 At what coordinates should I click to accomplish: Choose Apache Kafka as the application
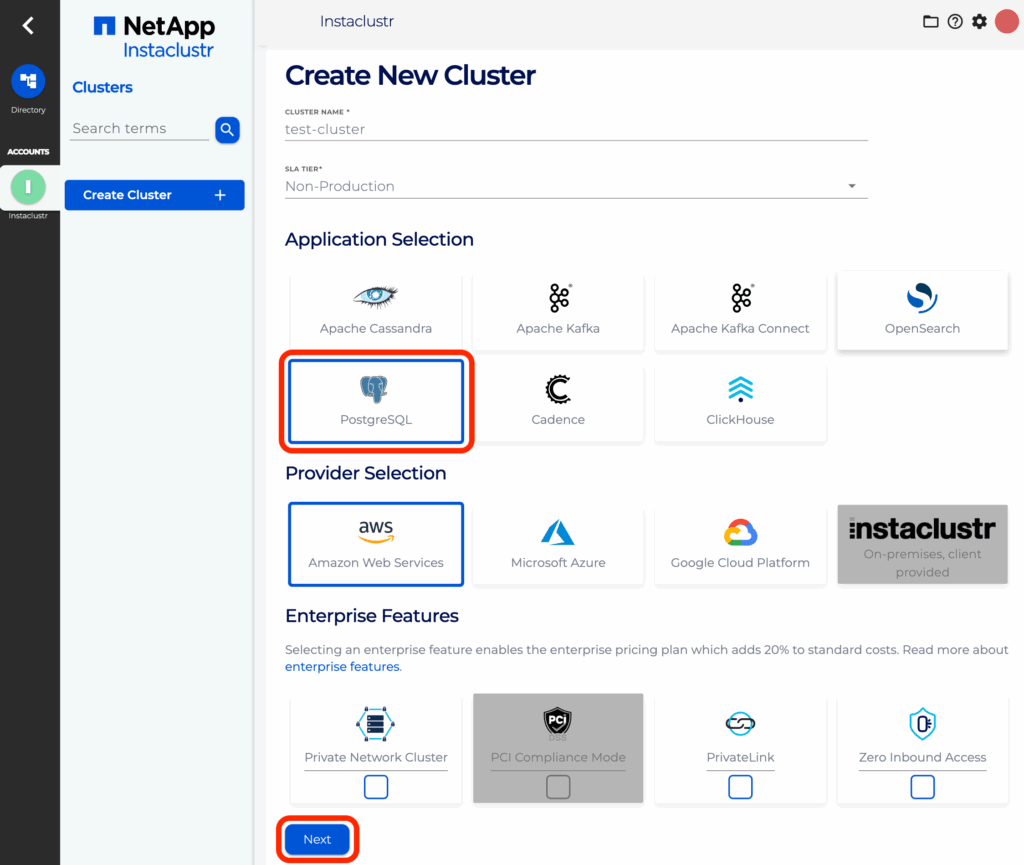click(557, 310)
